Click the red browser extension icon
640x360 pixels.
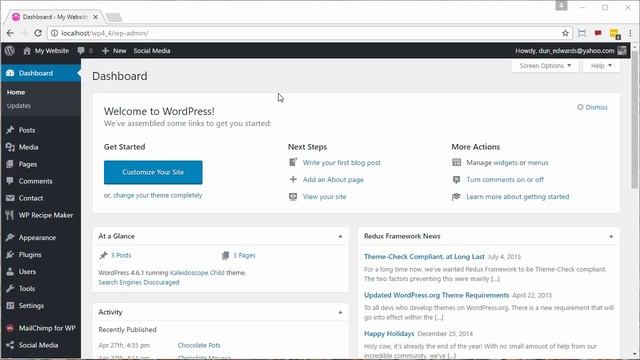tap(598, 33)
